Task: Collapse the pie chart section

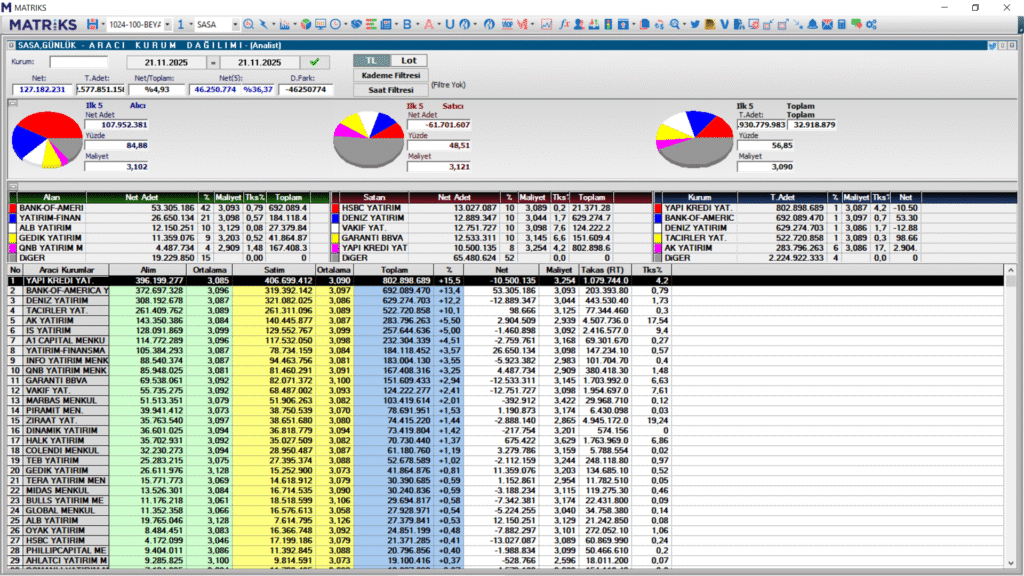Action: [x=12, y=101]
